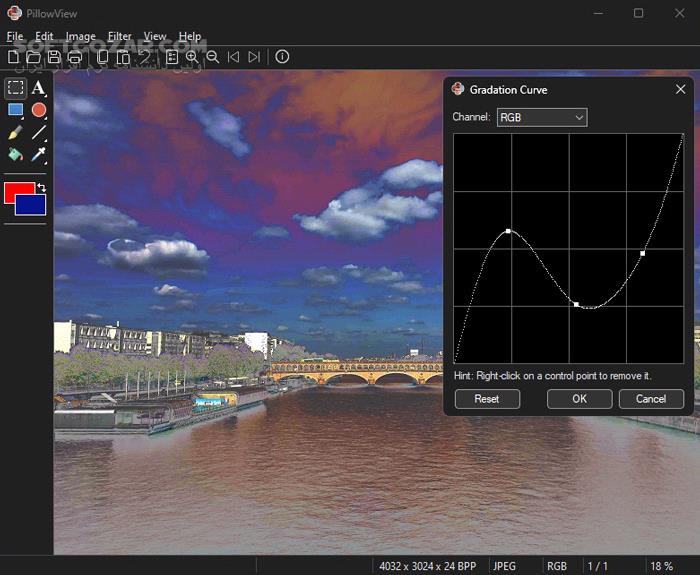The image size is (700, 575).
Task: Click the blue background color swatch
Action: pyautogui.click(x=33, y=206)
